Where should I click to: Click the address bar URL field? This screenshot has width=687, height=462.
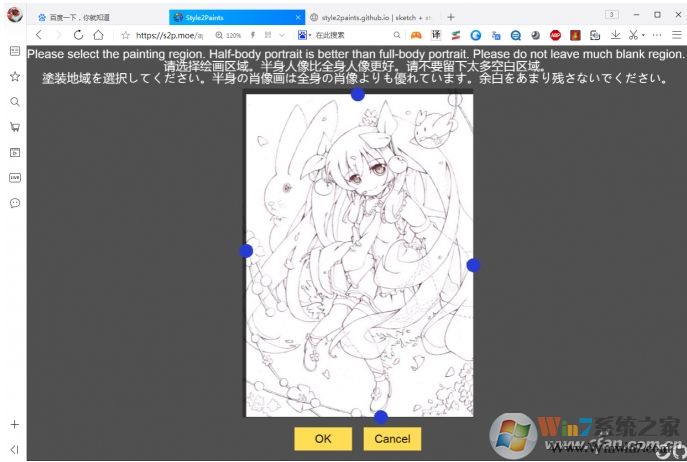coord(163,35)
